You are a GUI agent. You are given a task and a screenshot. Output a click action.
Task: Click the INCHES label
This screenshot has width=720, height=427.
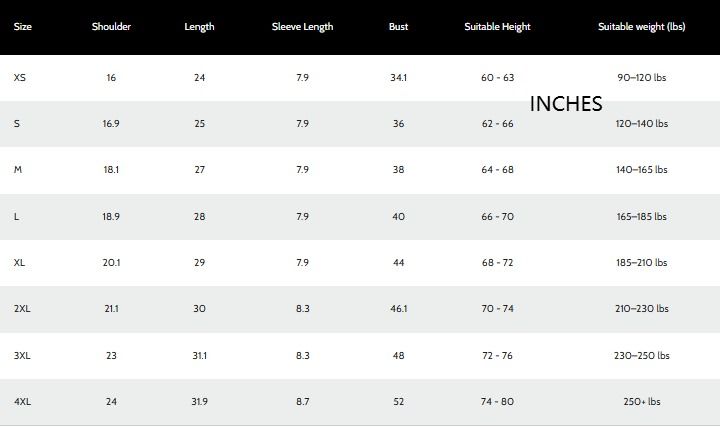(566, 104)
